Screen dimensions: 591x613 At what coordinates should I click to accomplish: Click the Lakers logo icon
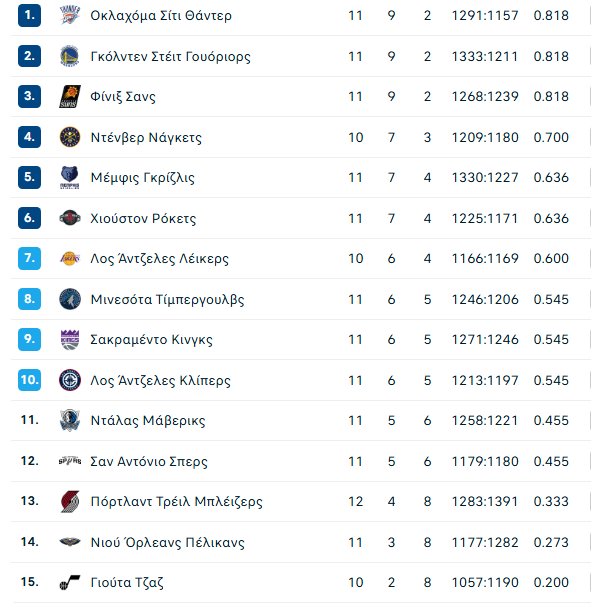point(70,258)
